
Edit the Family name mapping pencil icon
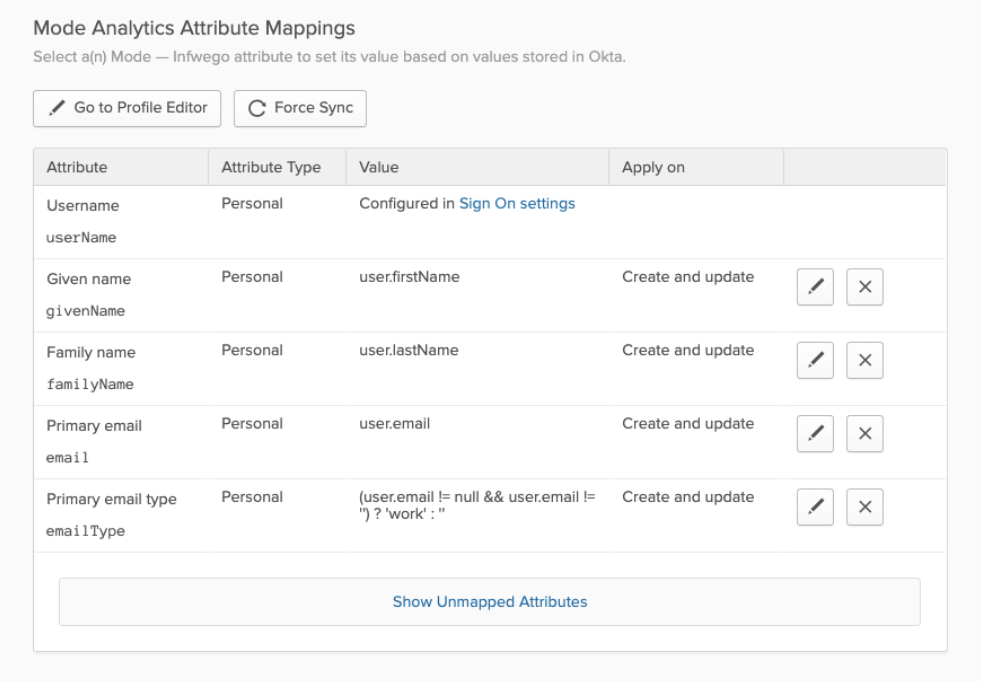coord(815,360)
